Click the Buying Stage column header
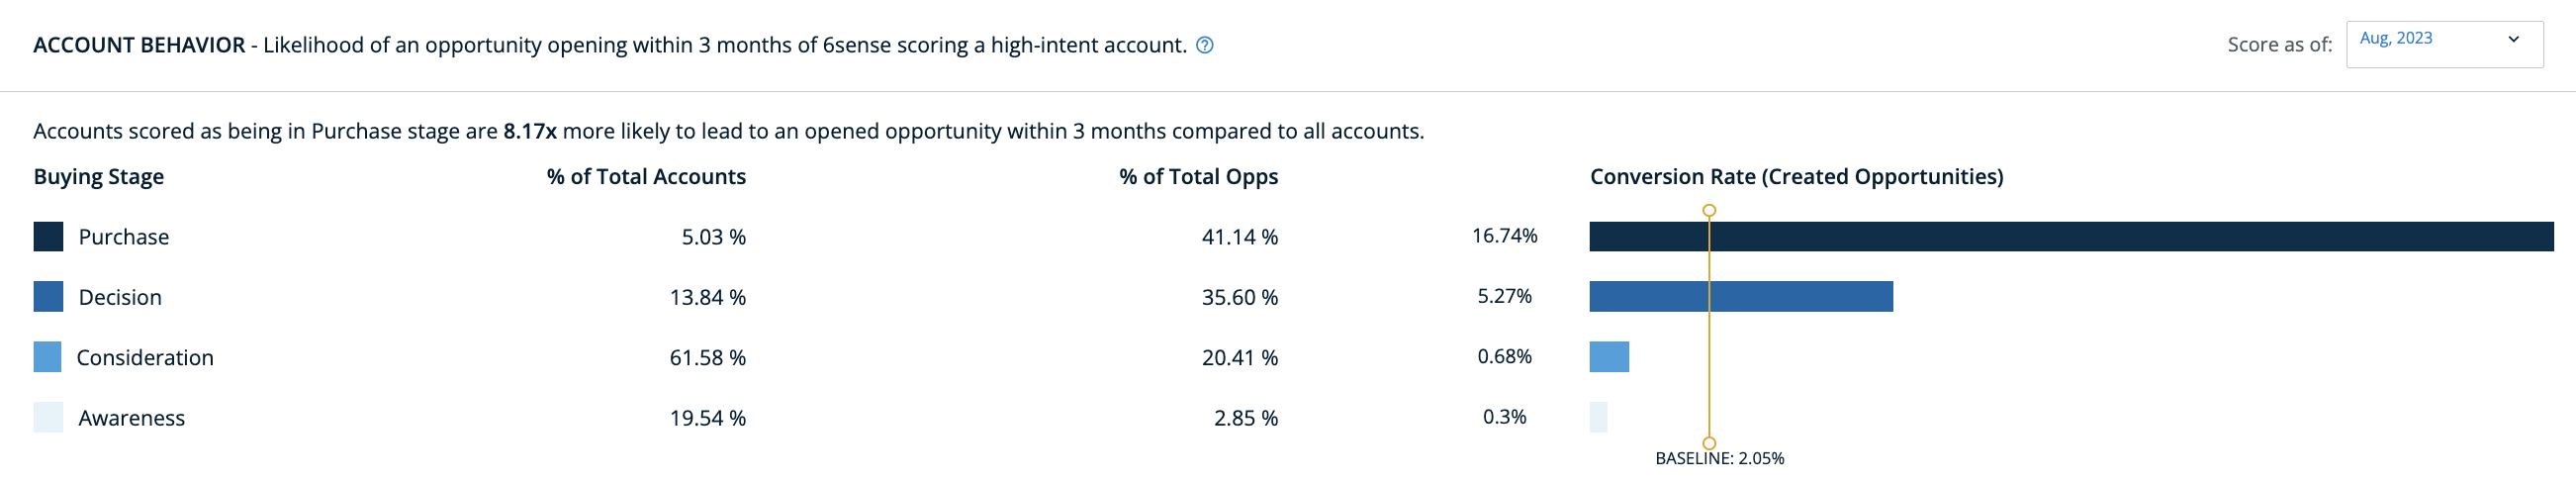 point(99,177)
